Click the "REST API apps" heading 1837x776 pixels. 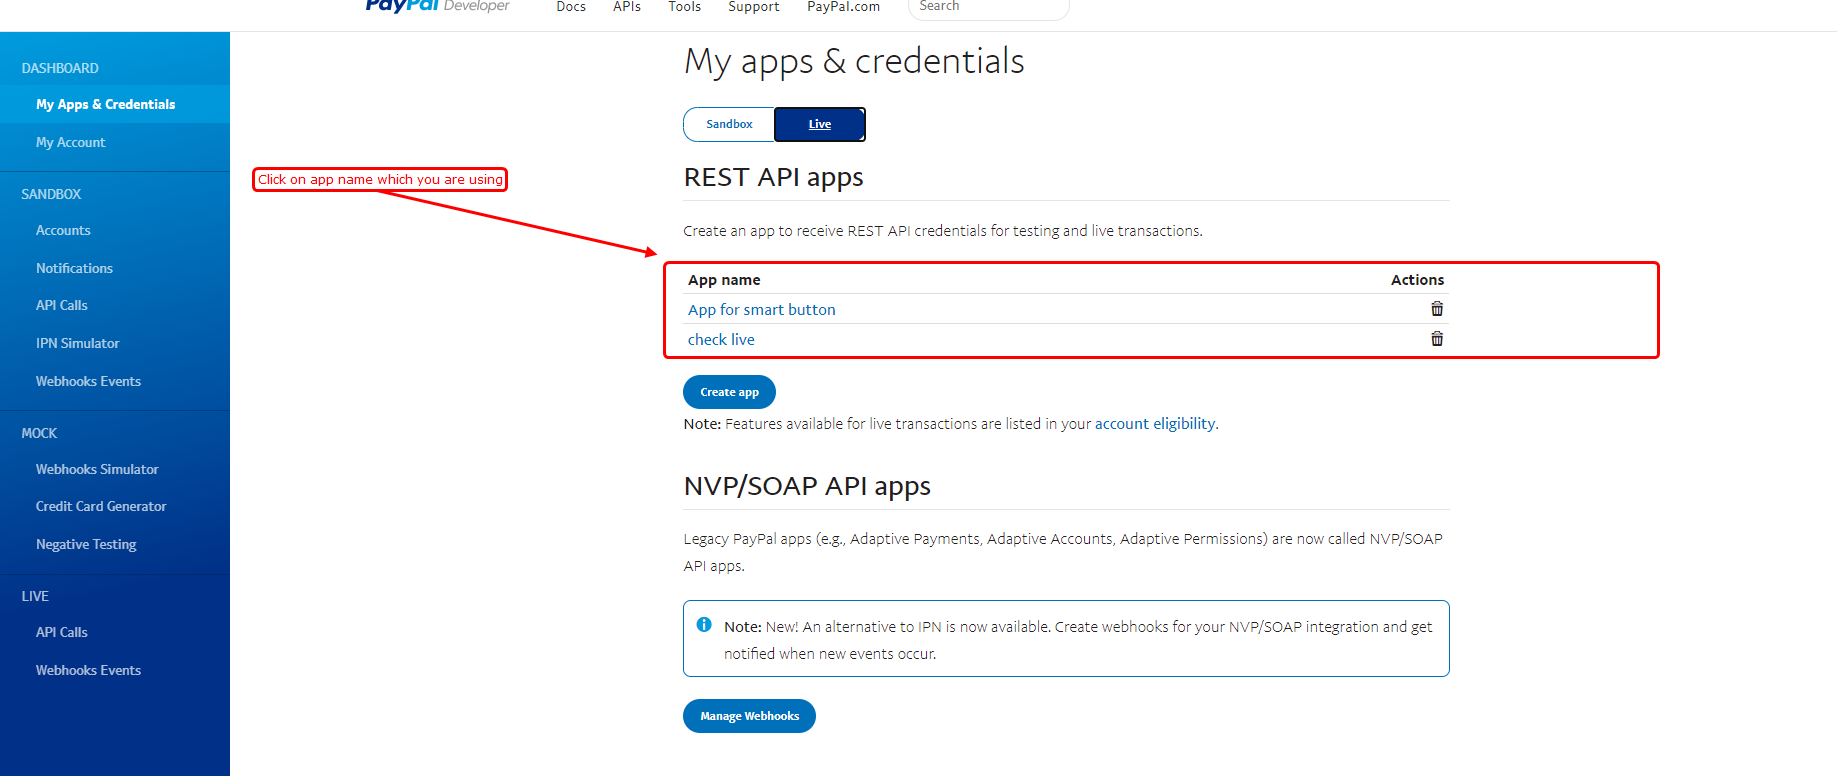point(773,177)
